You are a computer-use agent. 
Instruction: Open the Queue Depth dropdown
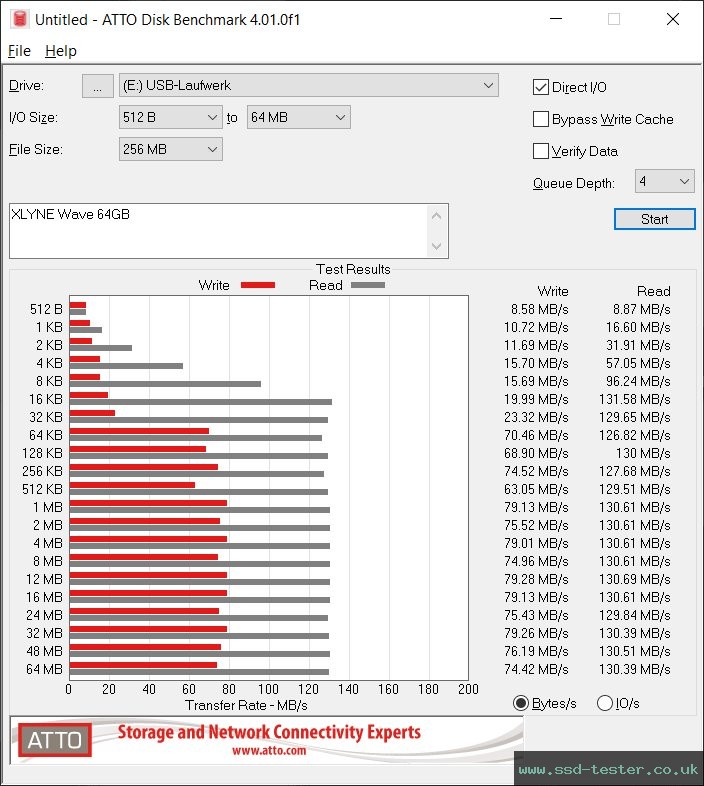pos(664,181)
